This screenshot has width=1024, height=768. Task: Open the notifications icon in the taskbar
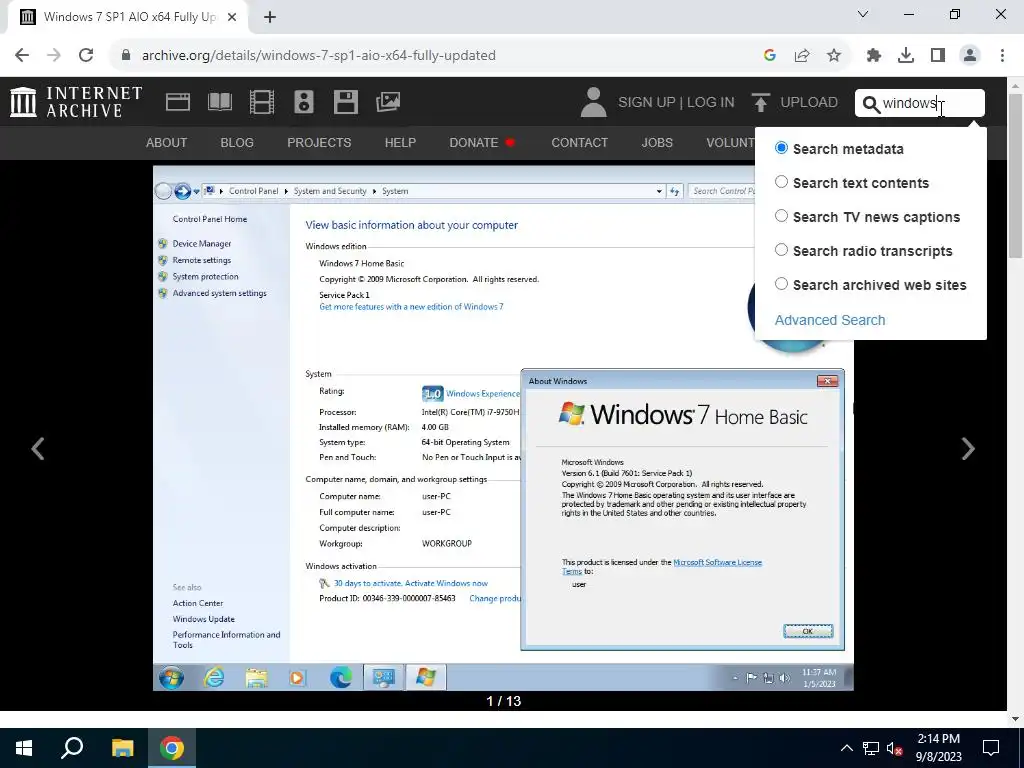[x=991, y=748]
